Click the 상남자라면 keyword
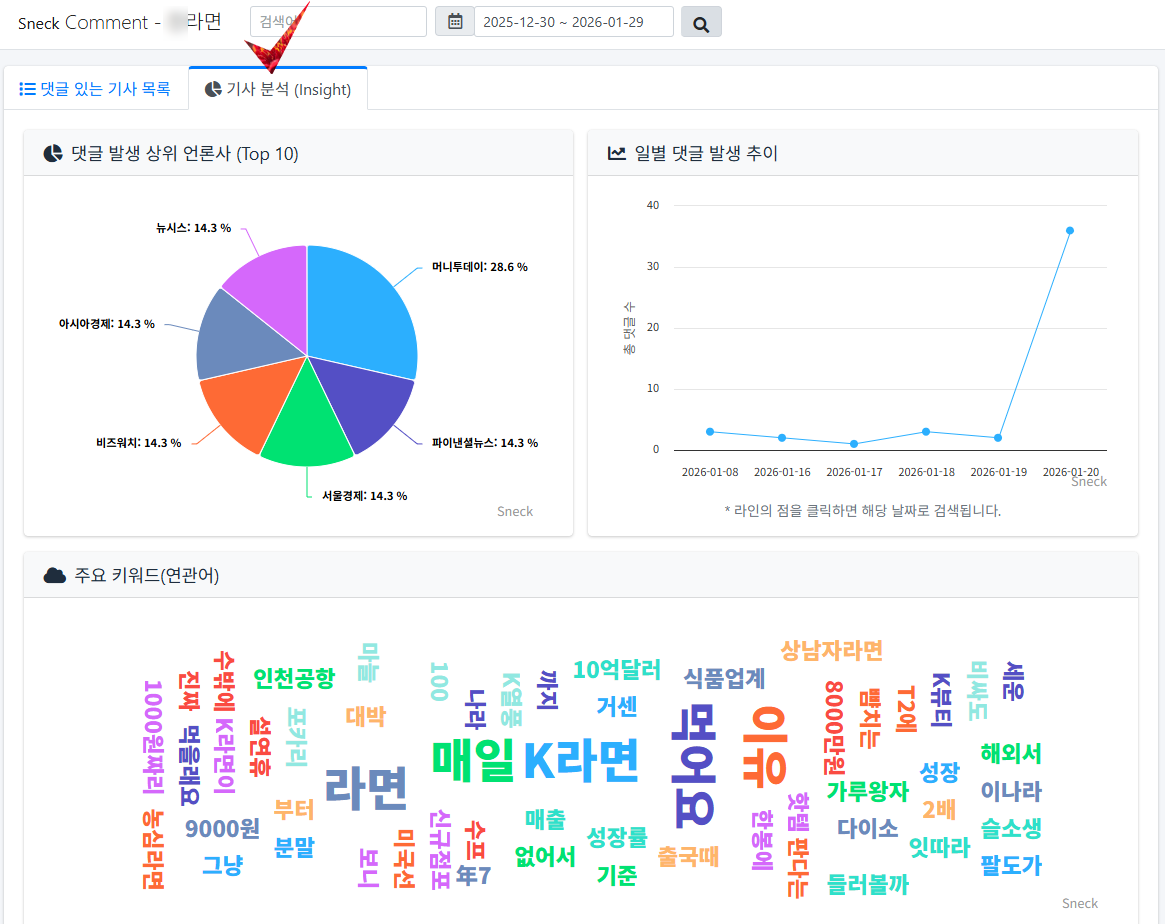Image resolution: width=1165 pixels, height=924 pixels. point(831,651)
